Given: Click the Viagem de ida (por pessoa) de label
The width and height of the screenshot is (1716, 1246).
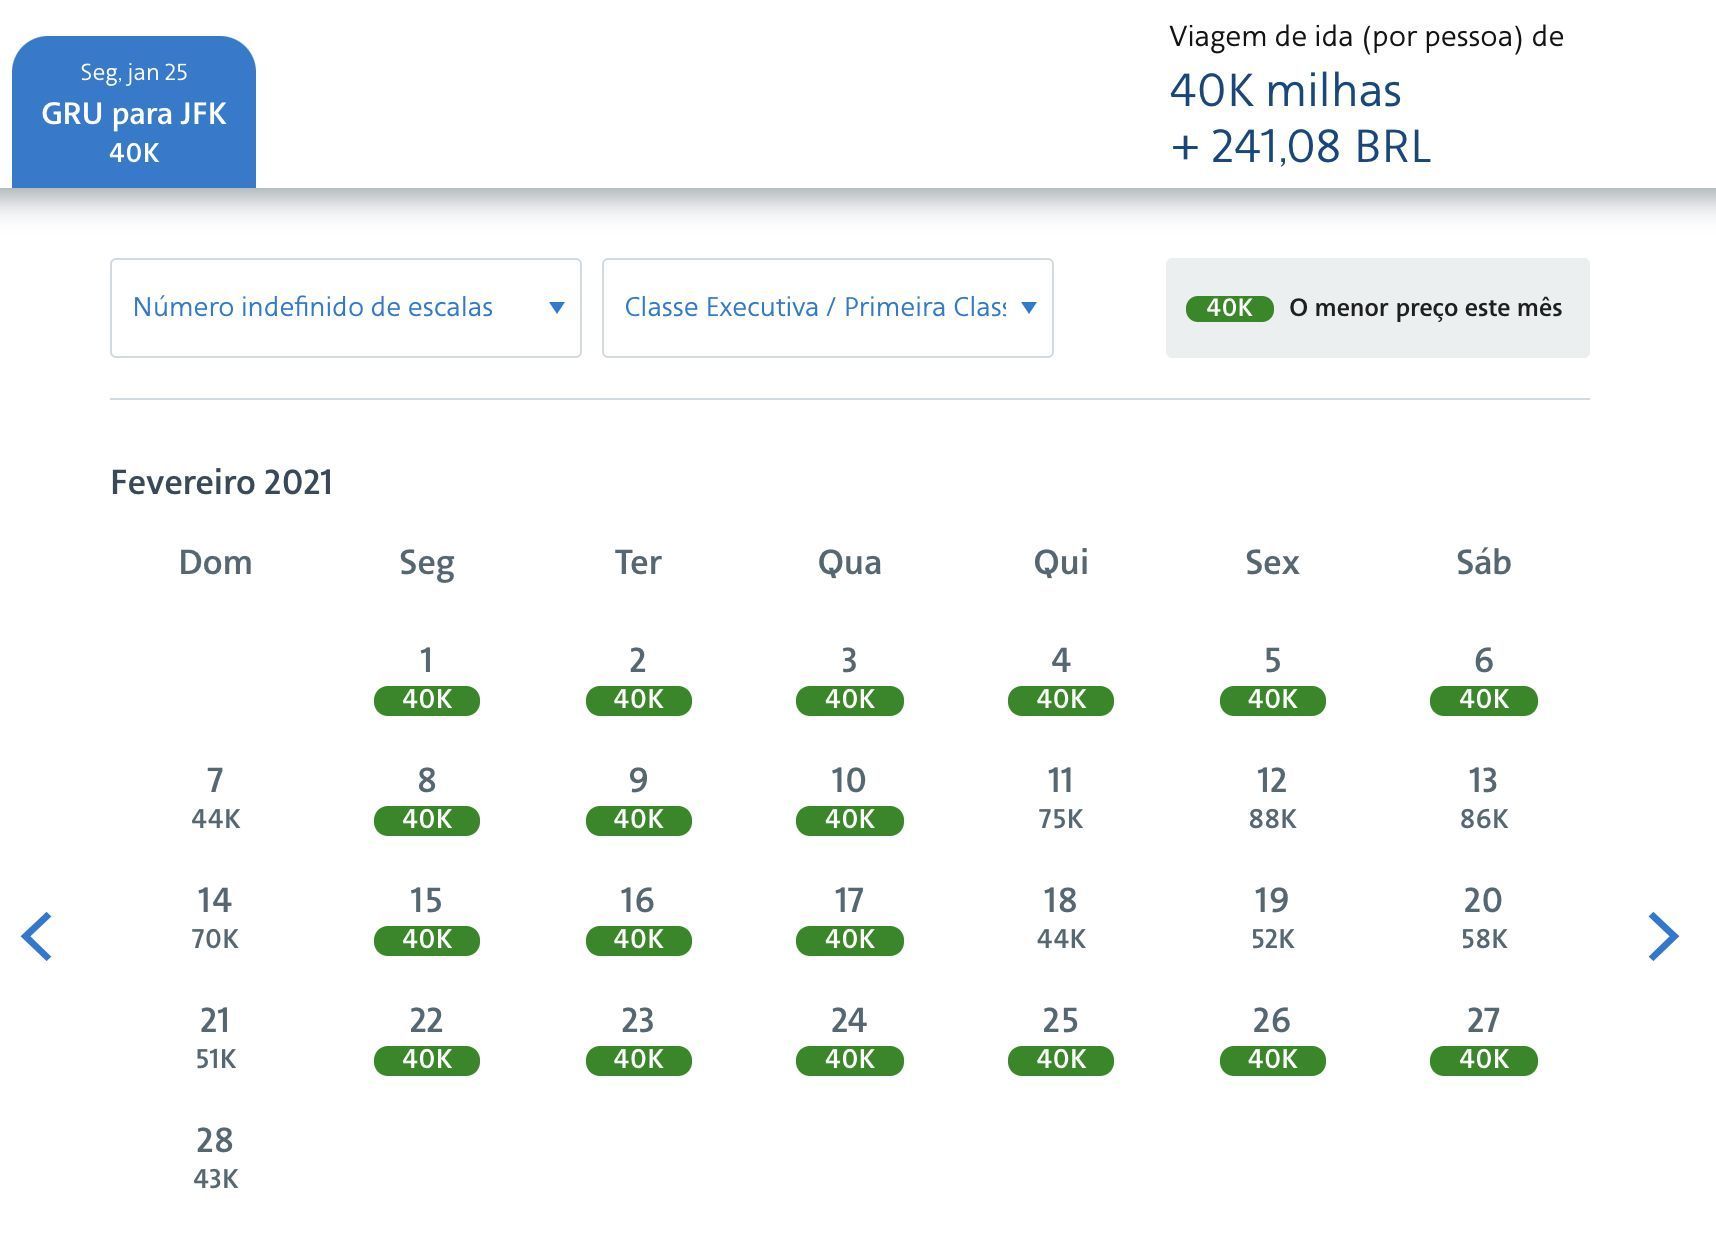Looking at the screenshot, I should point(1366,37).
